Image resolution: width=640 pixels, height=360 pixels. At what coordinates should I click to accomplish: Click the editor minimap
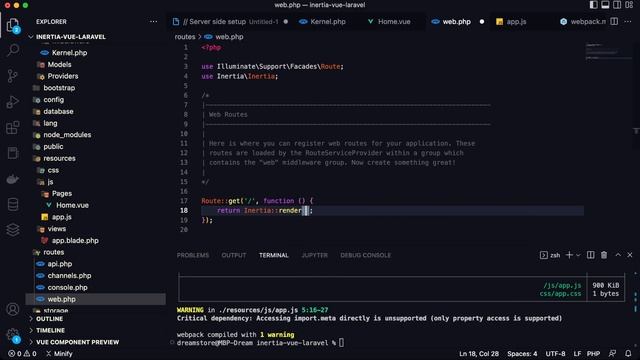pyautogui.click(x=608, y=51)
